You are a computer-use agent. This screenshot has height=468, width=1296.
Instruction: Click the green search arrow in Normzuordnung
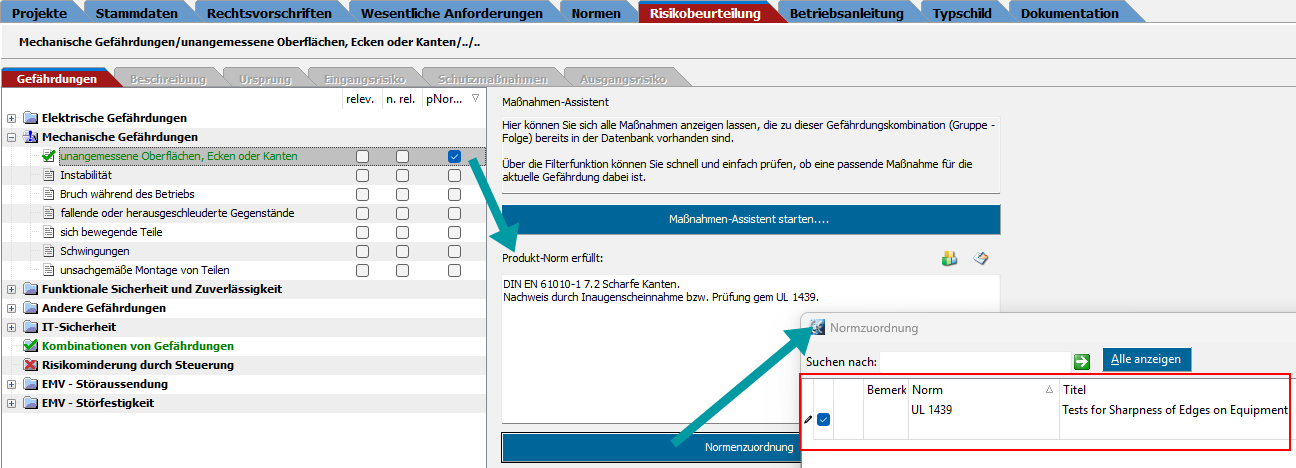(1082, 361)
